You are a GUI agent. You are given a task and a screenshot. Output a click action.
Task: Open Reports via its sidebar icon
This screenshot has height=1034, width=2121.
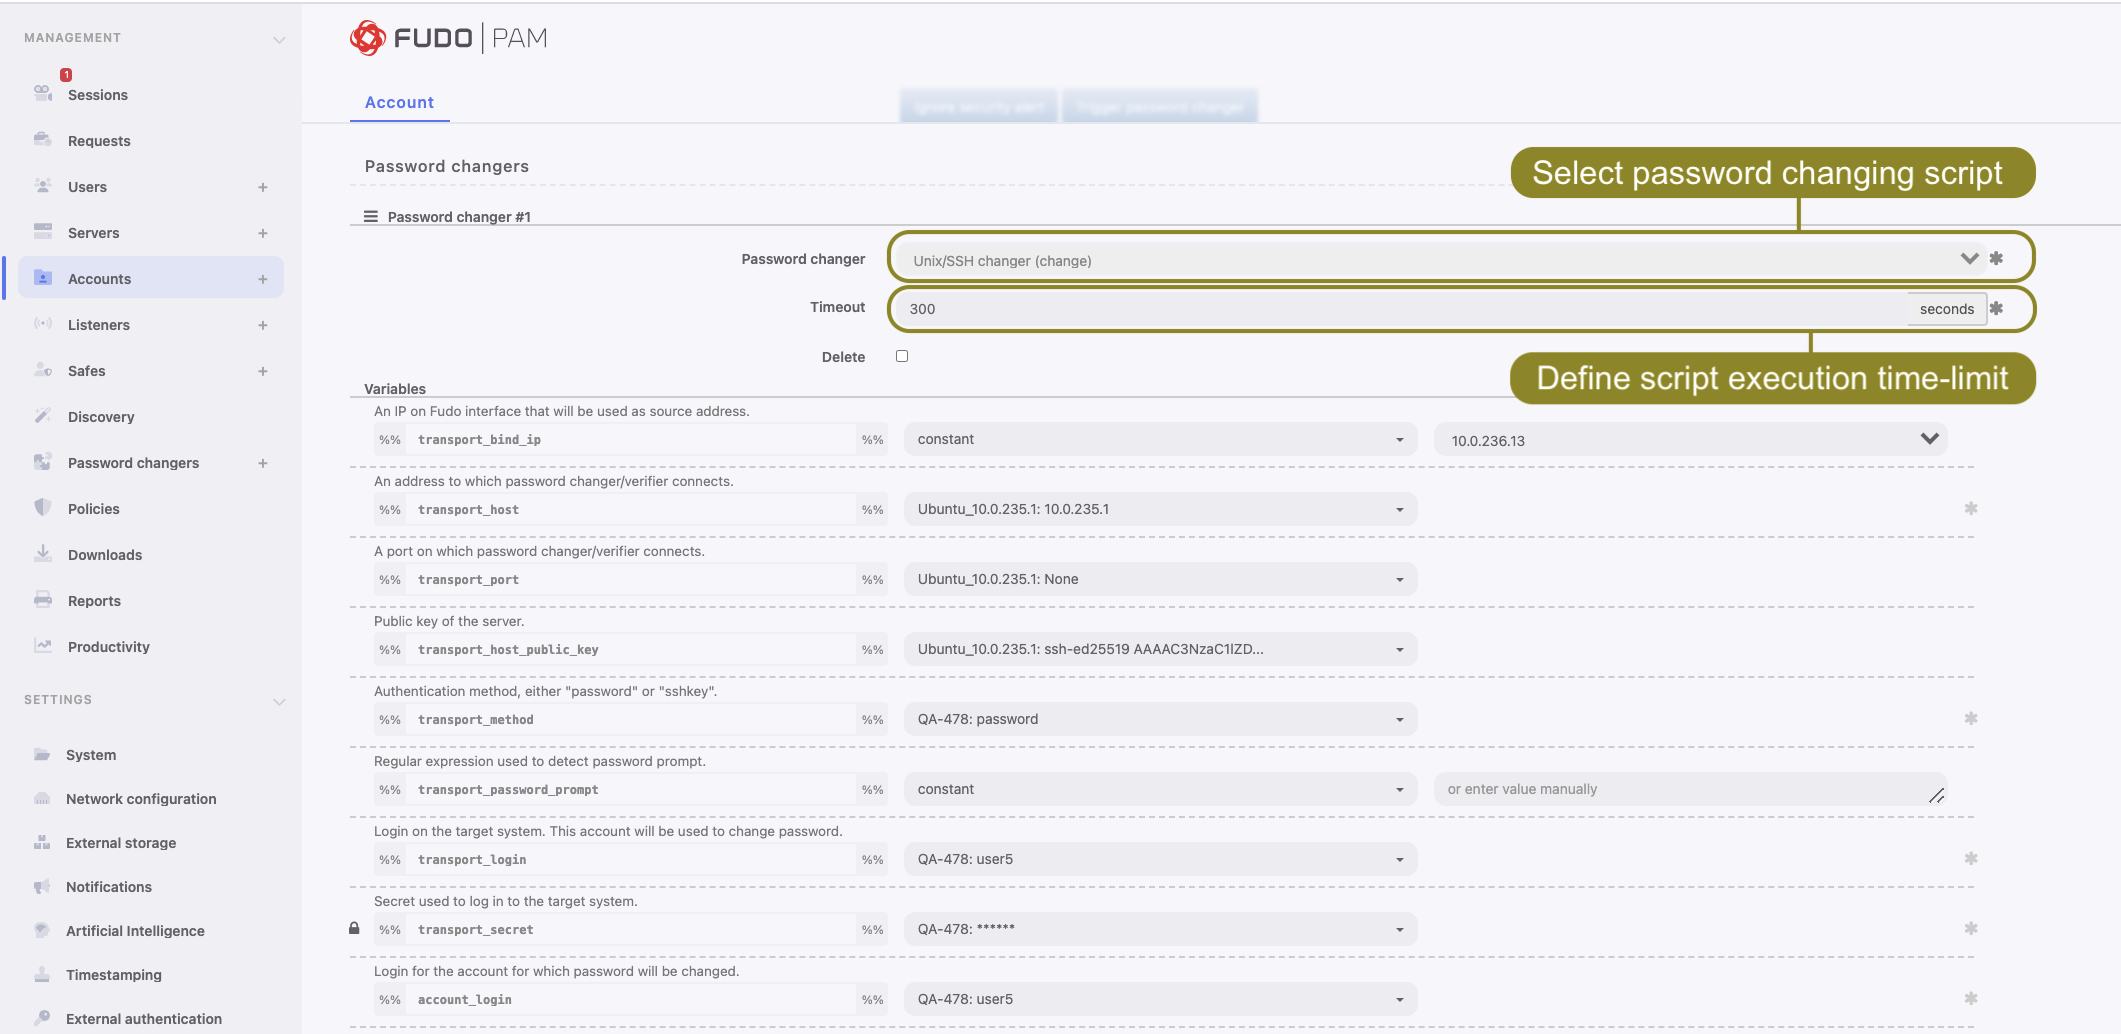point(42,600)
